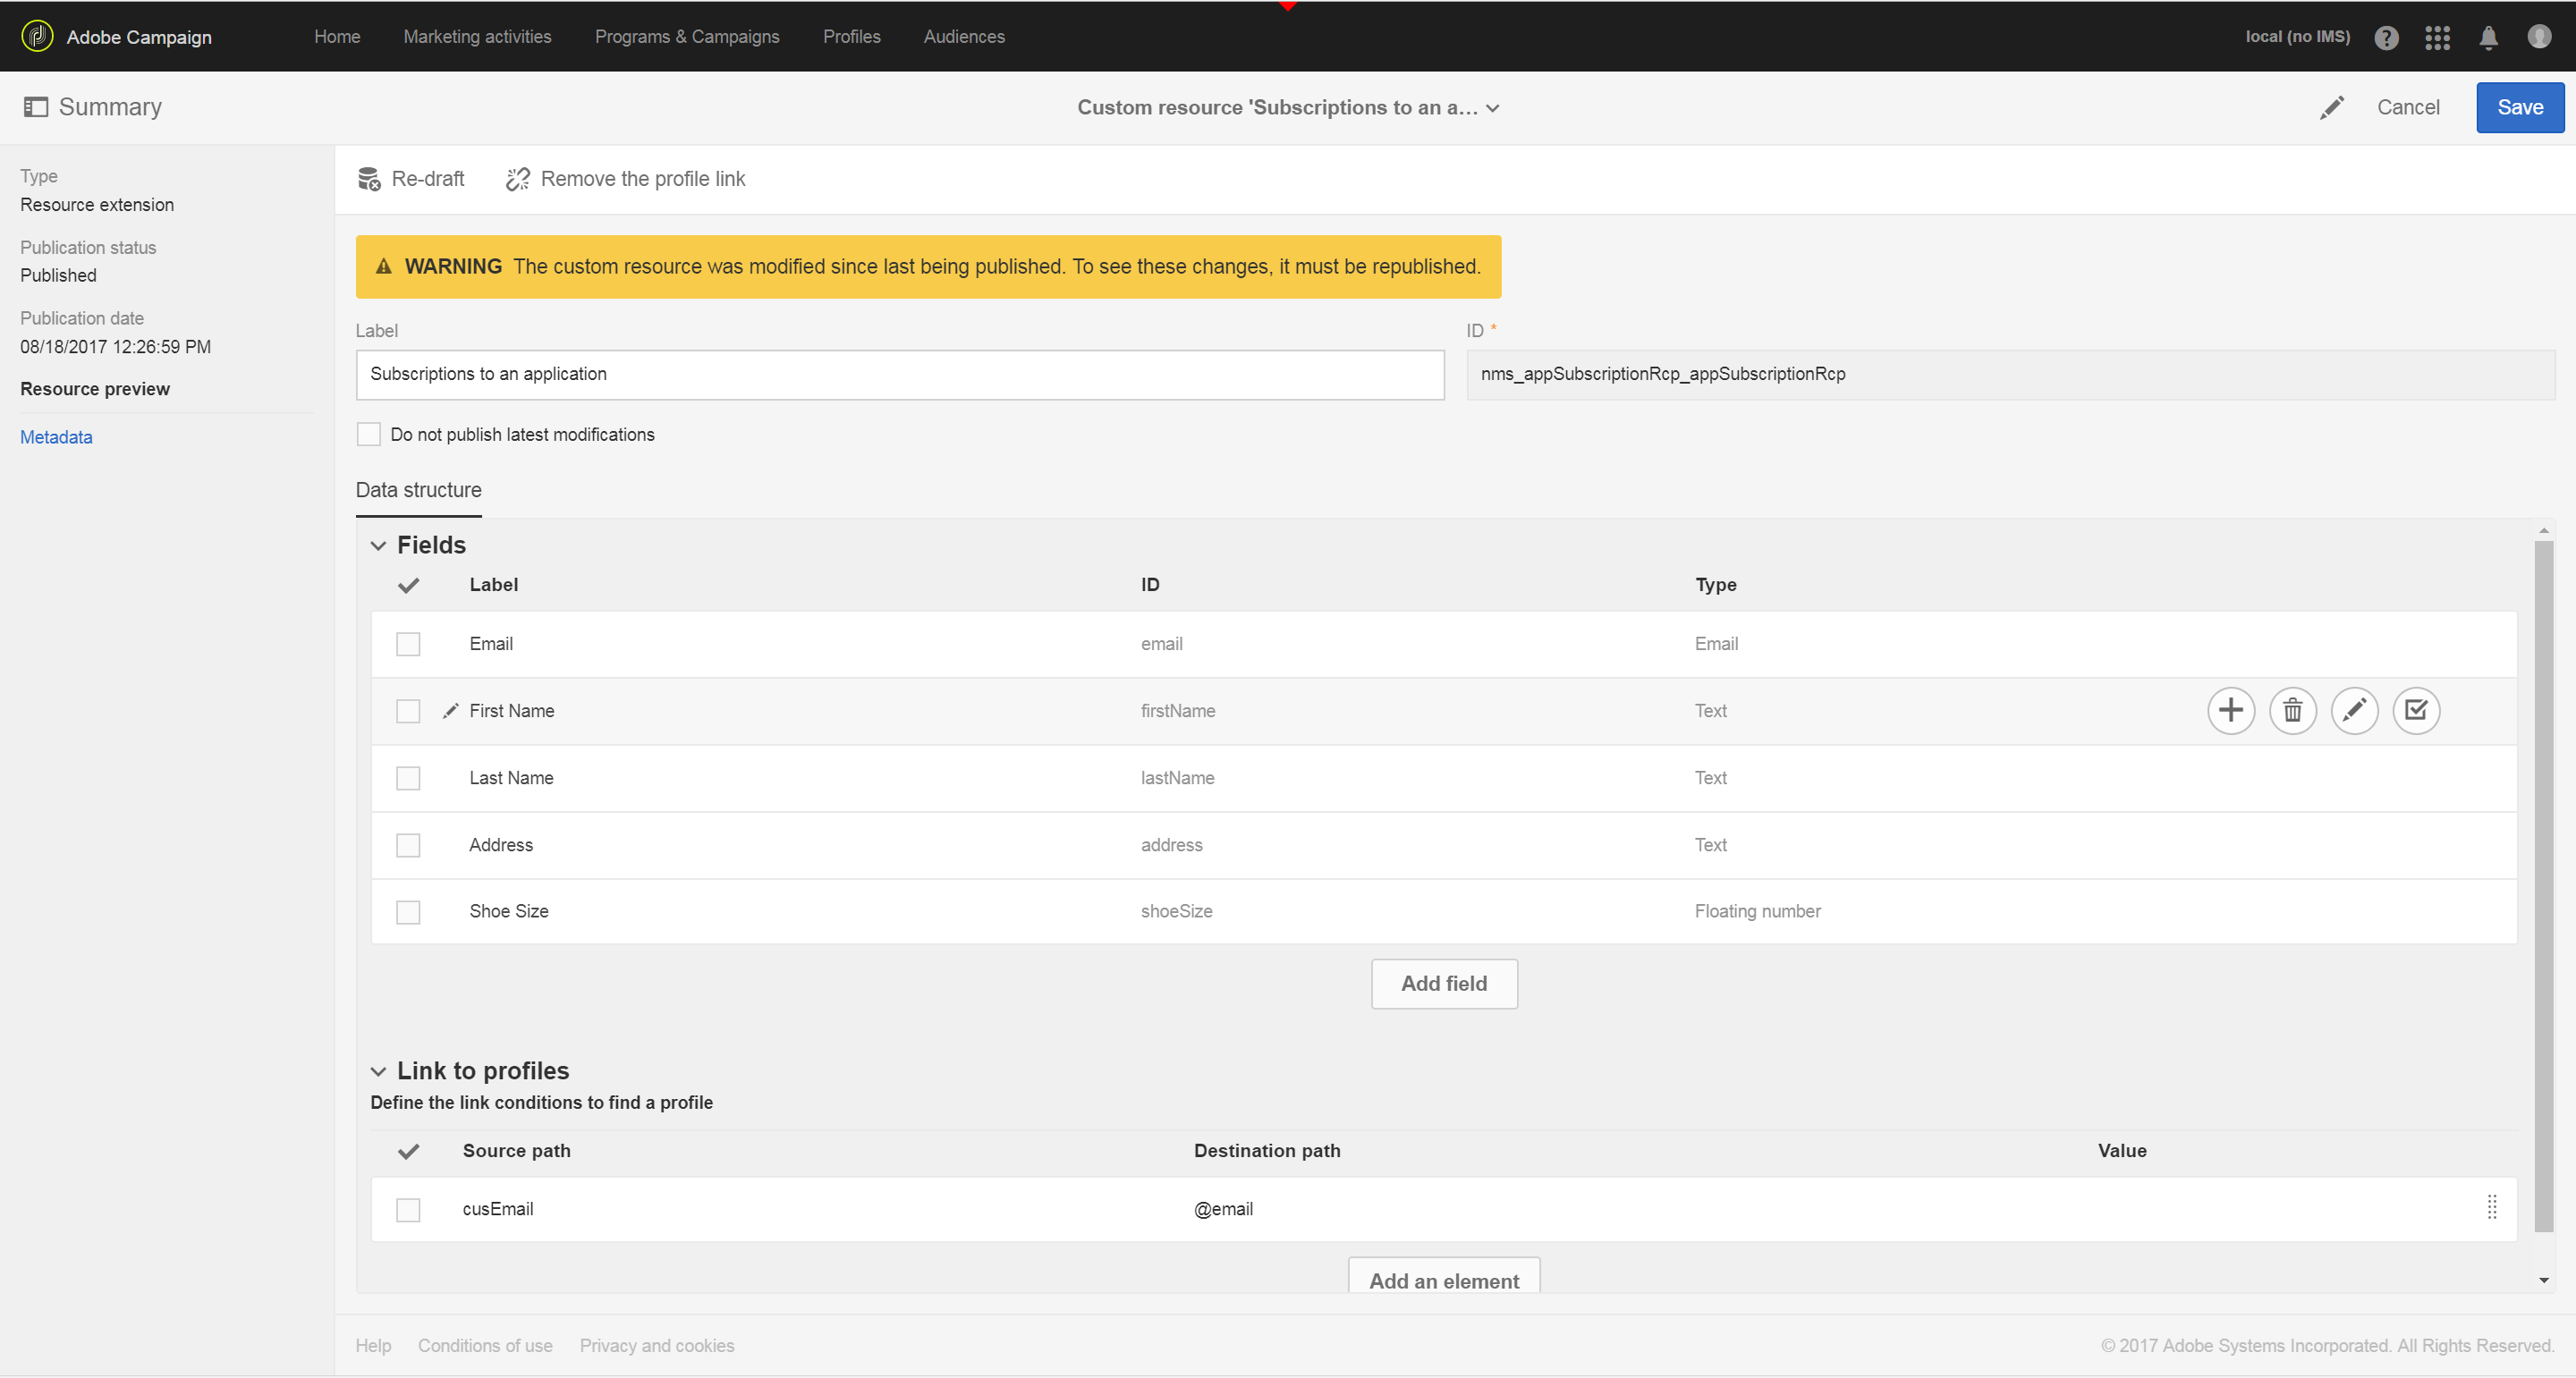The image size is (2576, 1378).
Task: Select the Email field checkbox
Action: (408, 645)
